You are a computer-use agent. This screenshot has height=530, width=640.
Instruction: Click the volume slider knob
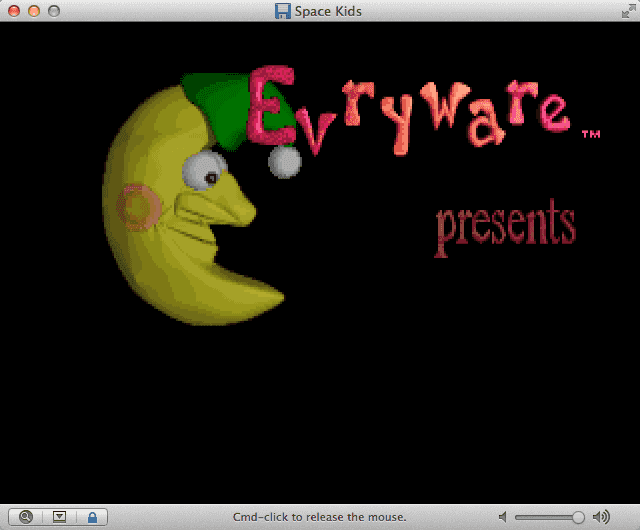[578, 517]
